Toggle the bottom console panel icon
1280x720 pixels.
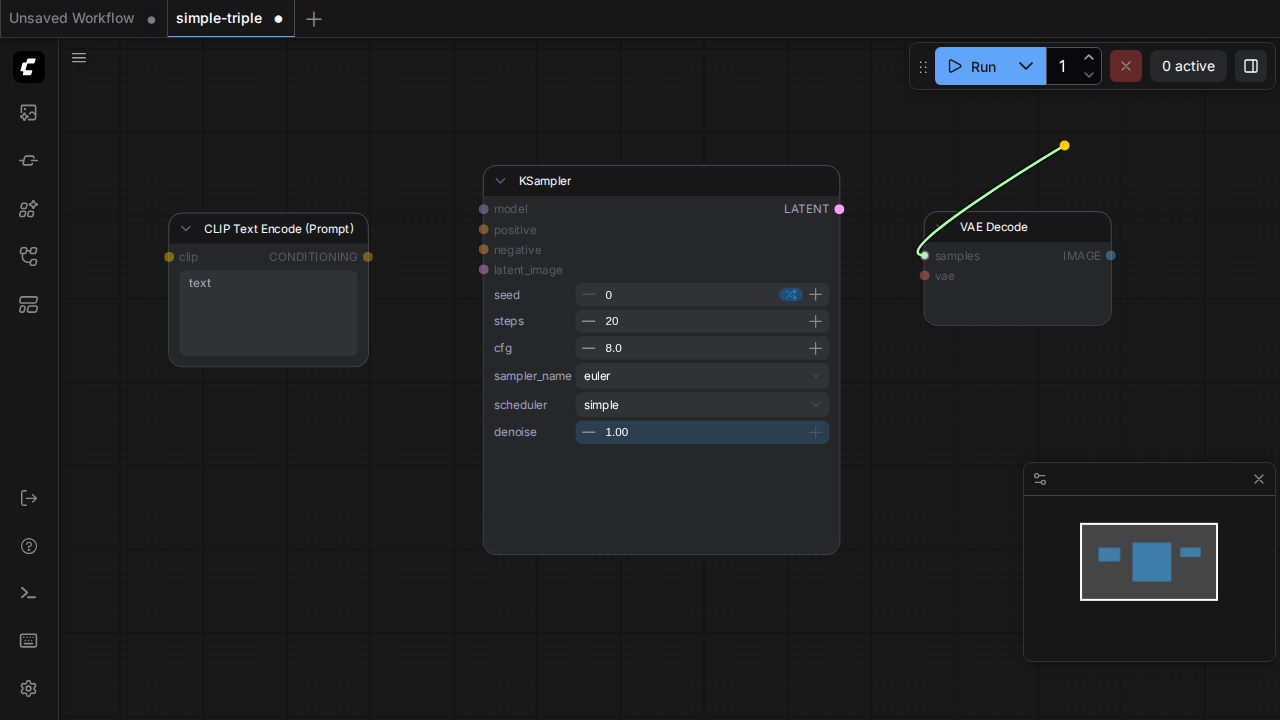point(29,593)
